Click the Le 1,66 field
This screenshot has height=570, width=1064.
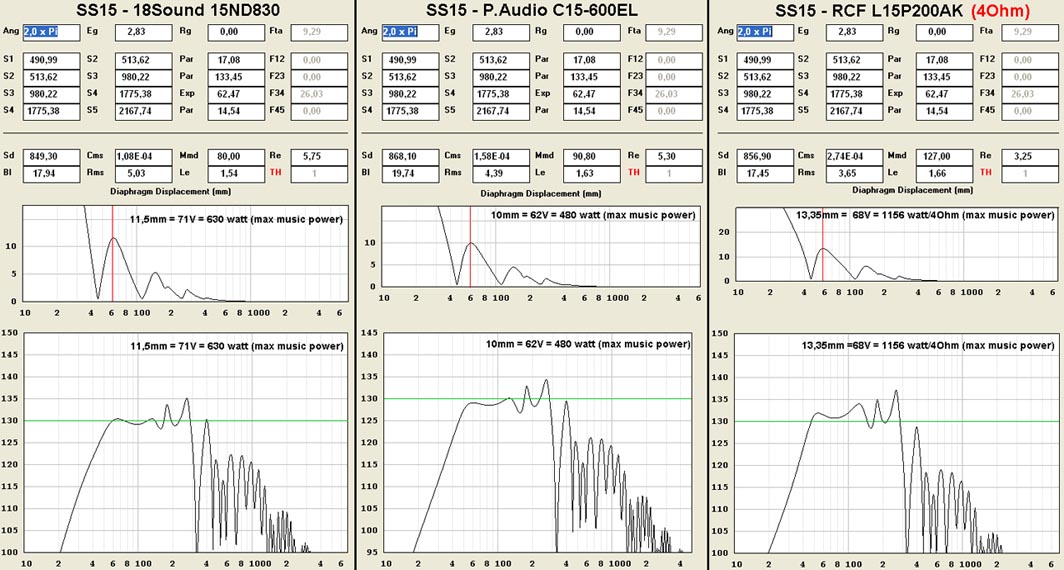point(945,174)
